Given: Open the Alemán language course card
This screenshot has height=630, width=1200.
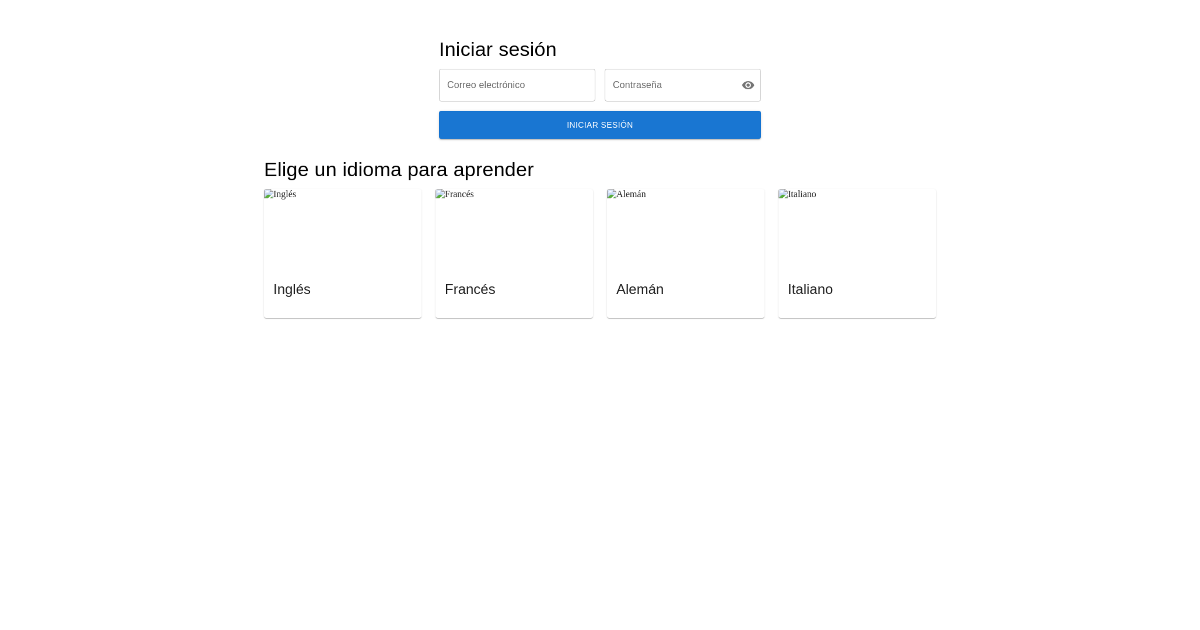Looking at the screenshot, I should tap(685, 252).
